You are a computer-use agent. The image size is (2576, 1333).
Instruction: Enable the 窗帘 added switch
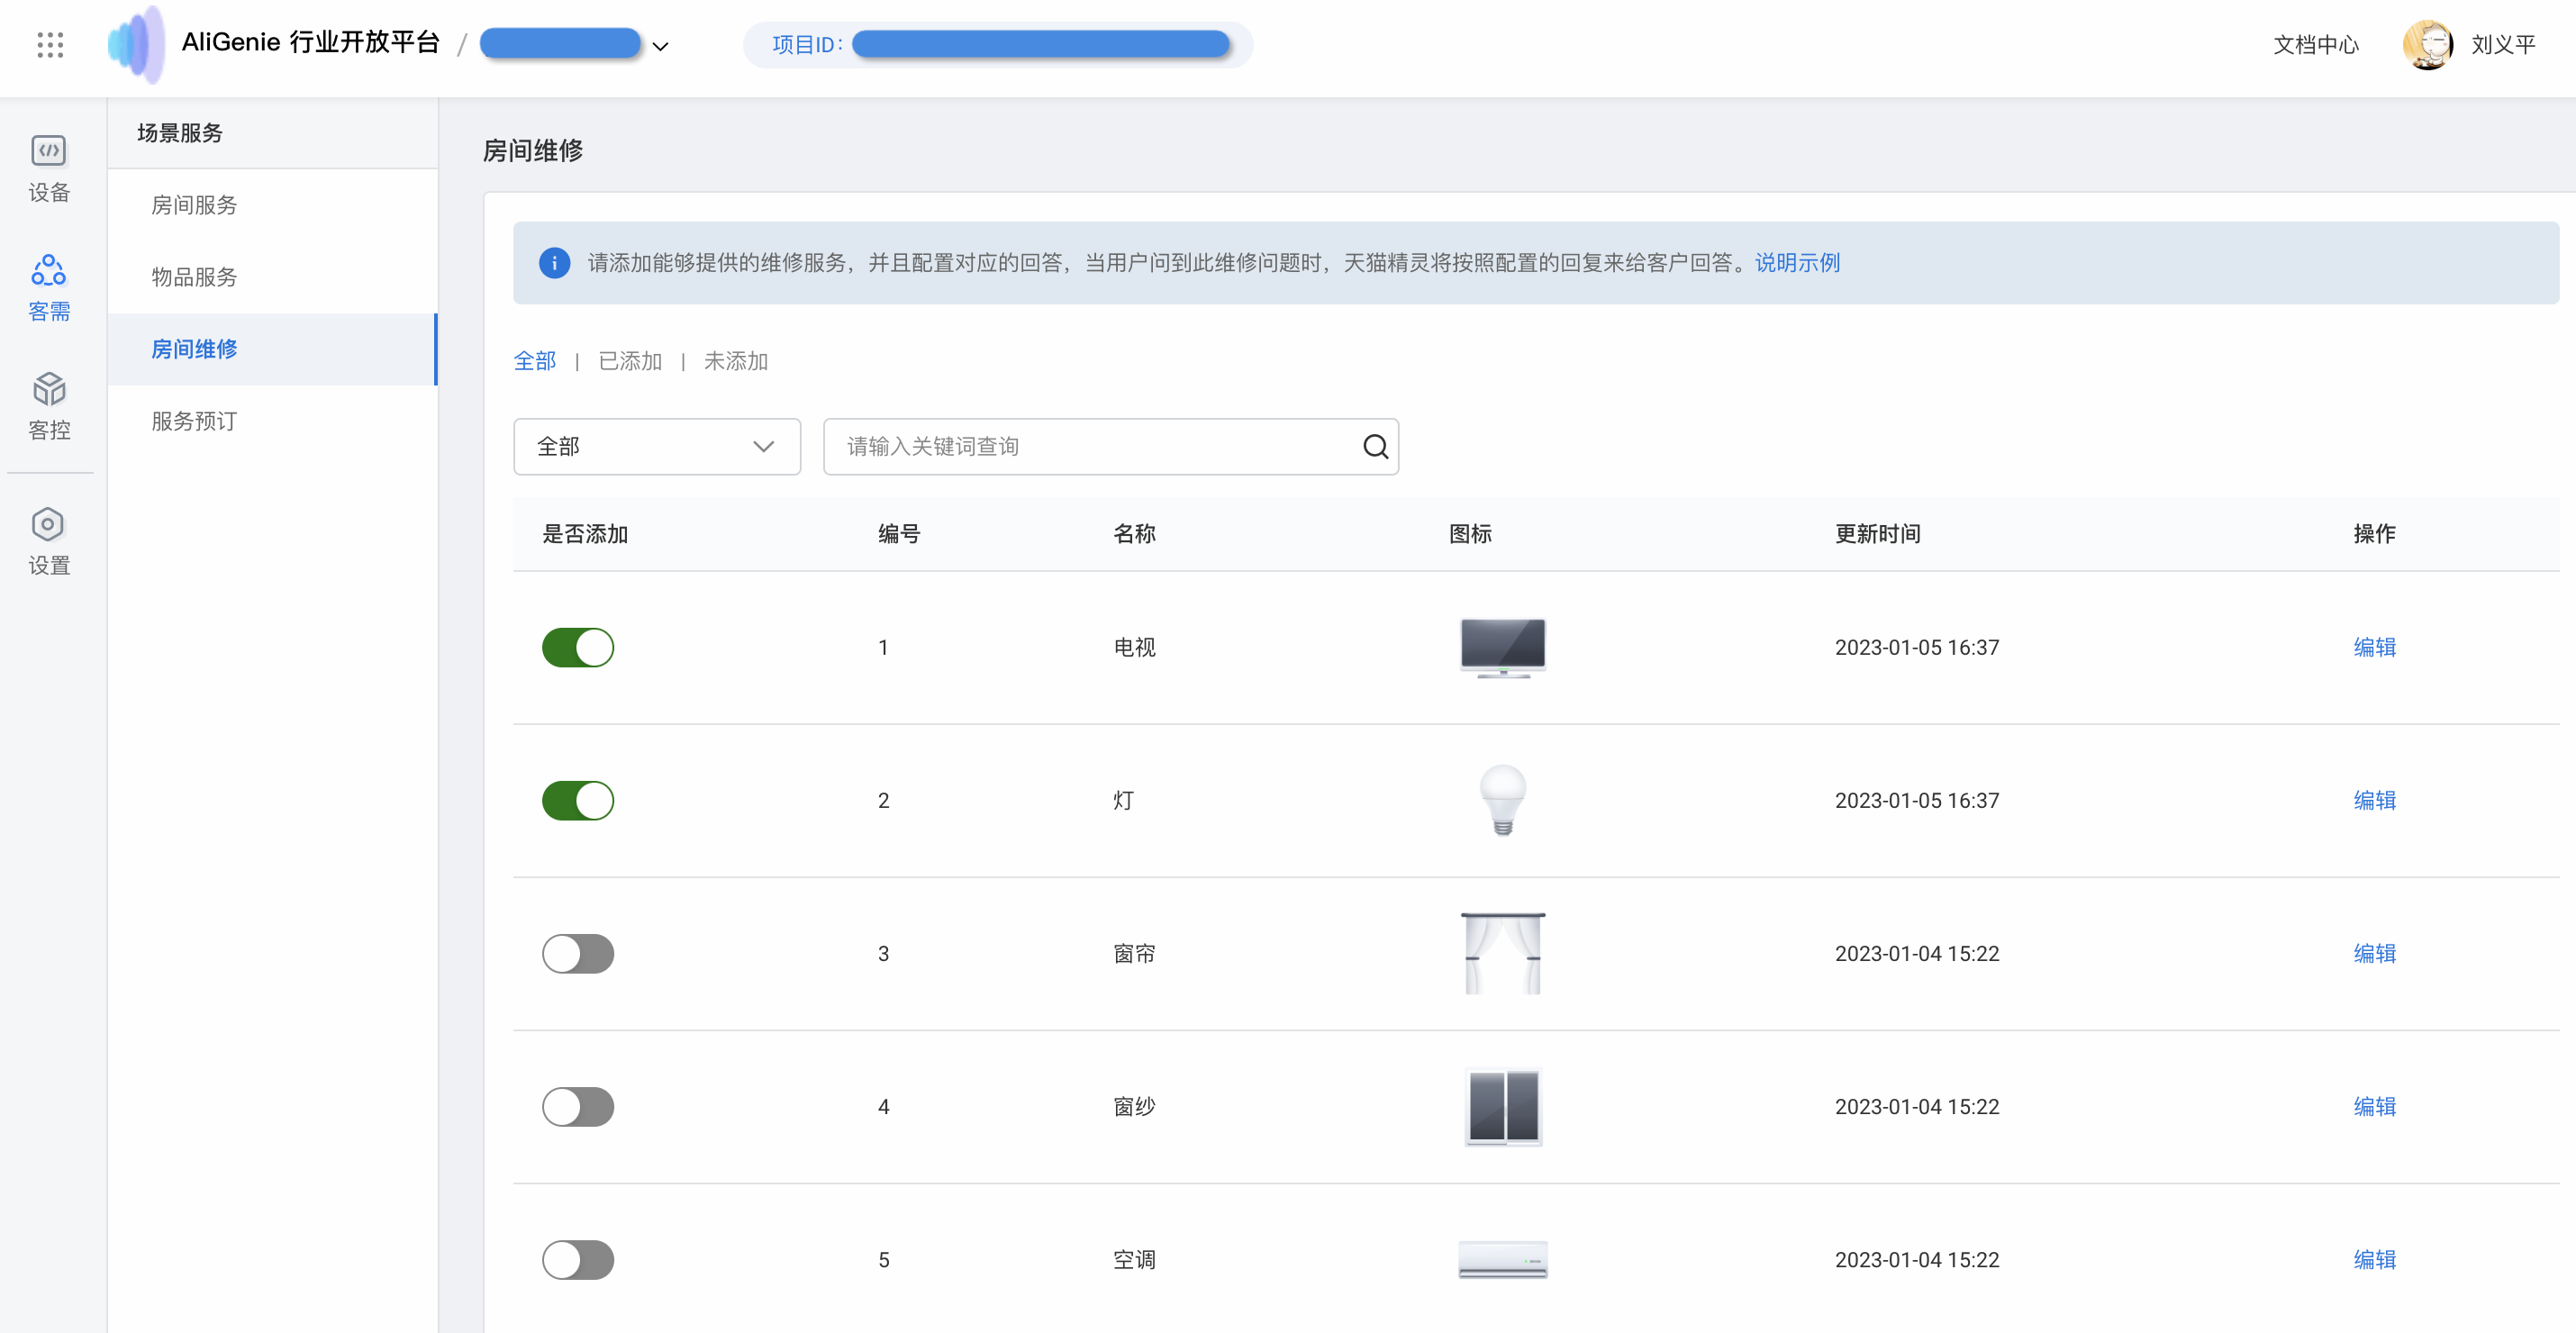(x=578, y=954)
